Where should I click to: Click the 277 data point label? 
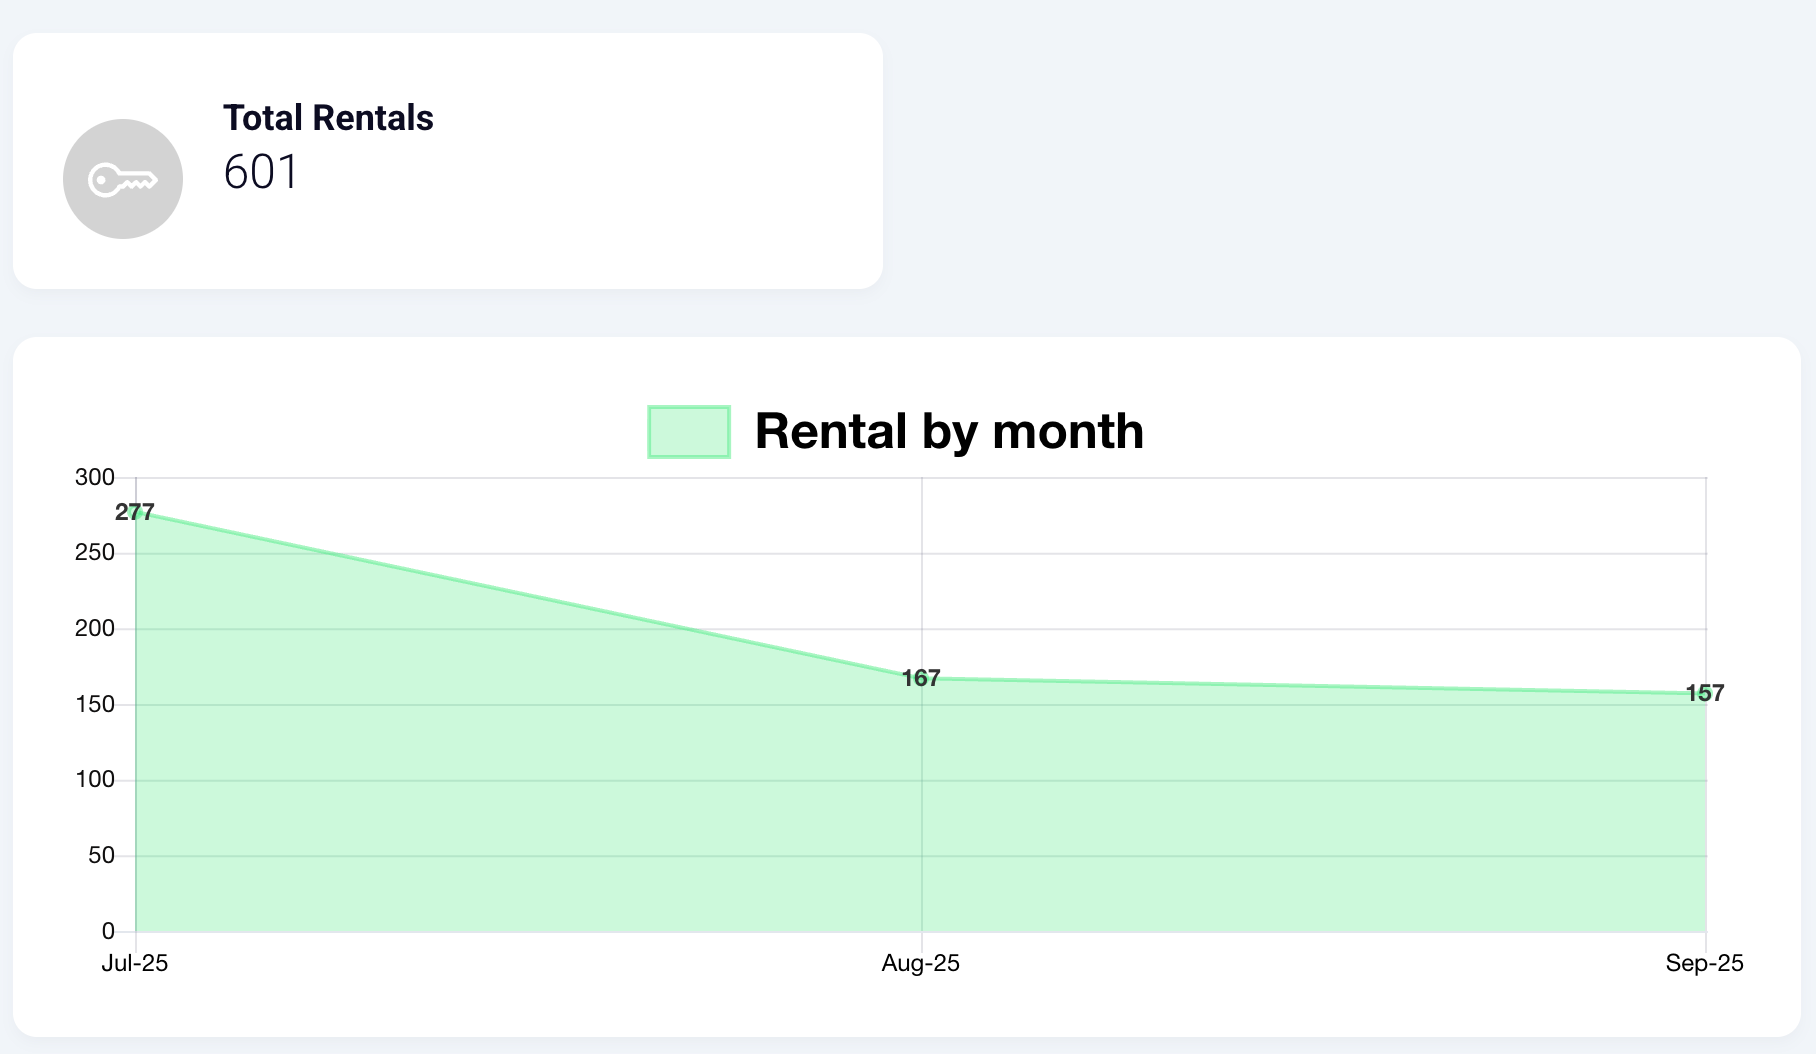tap(135, 513)
